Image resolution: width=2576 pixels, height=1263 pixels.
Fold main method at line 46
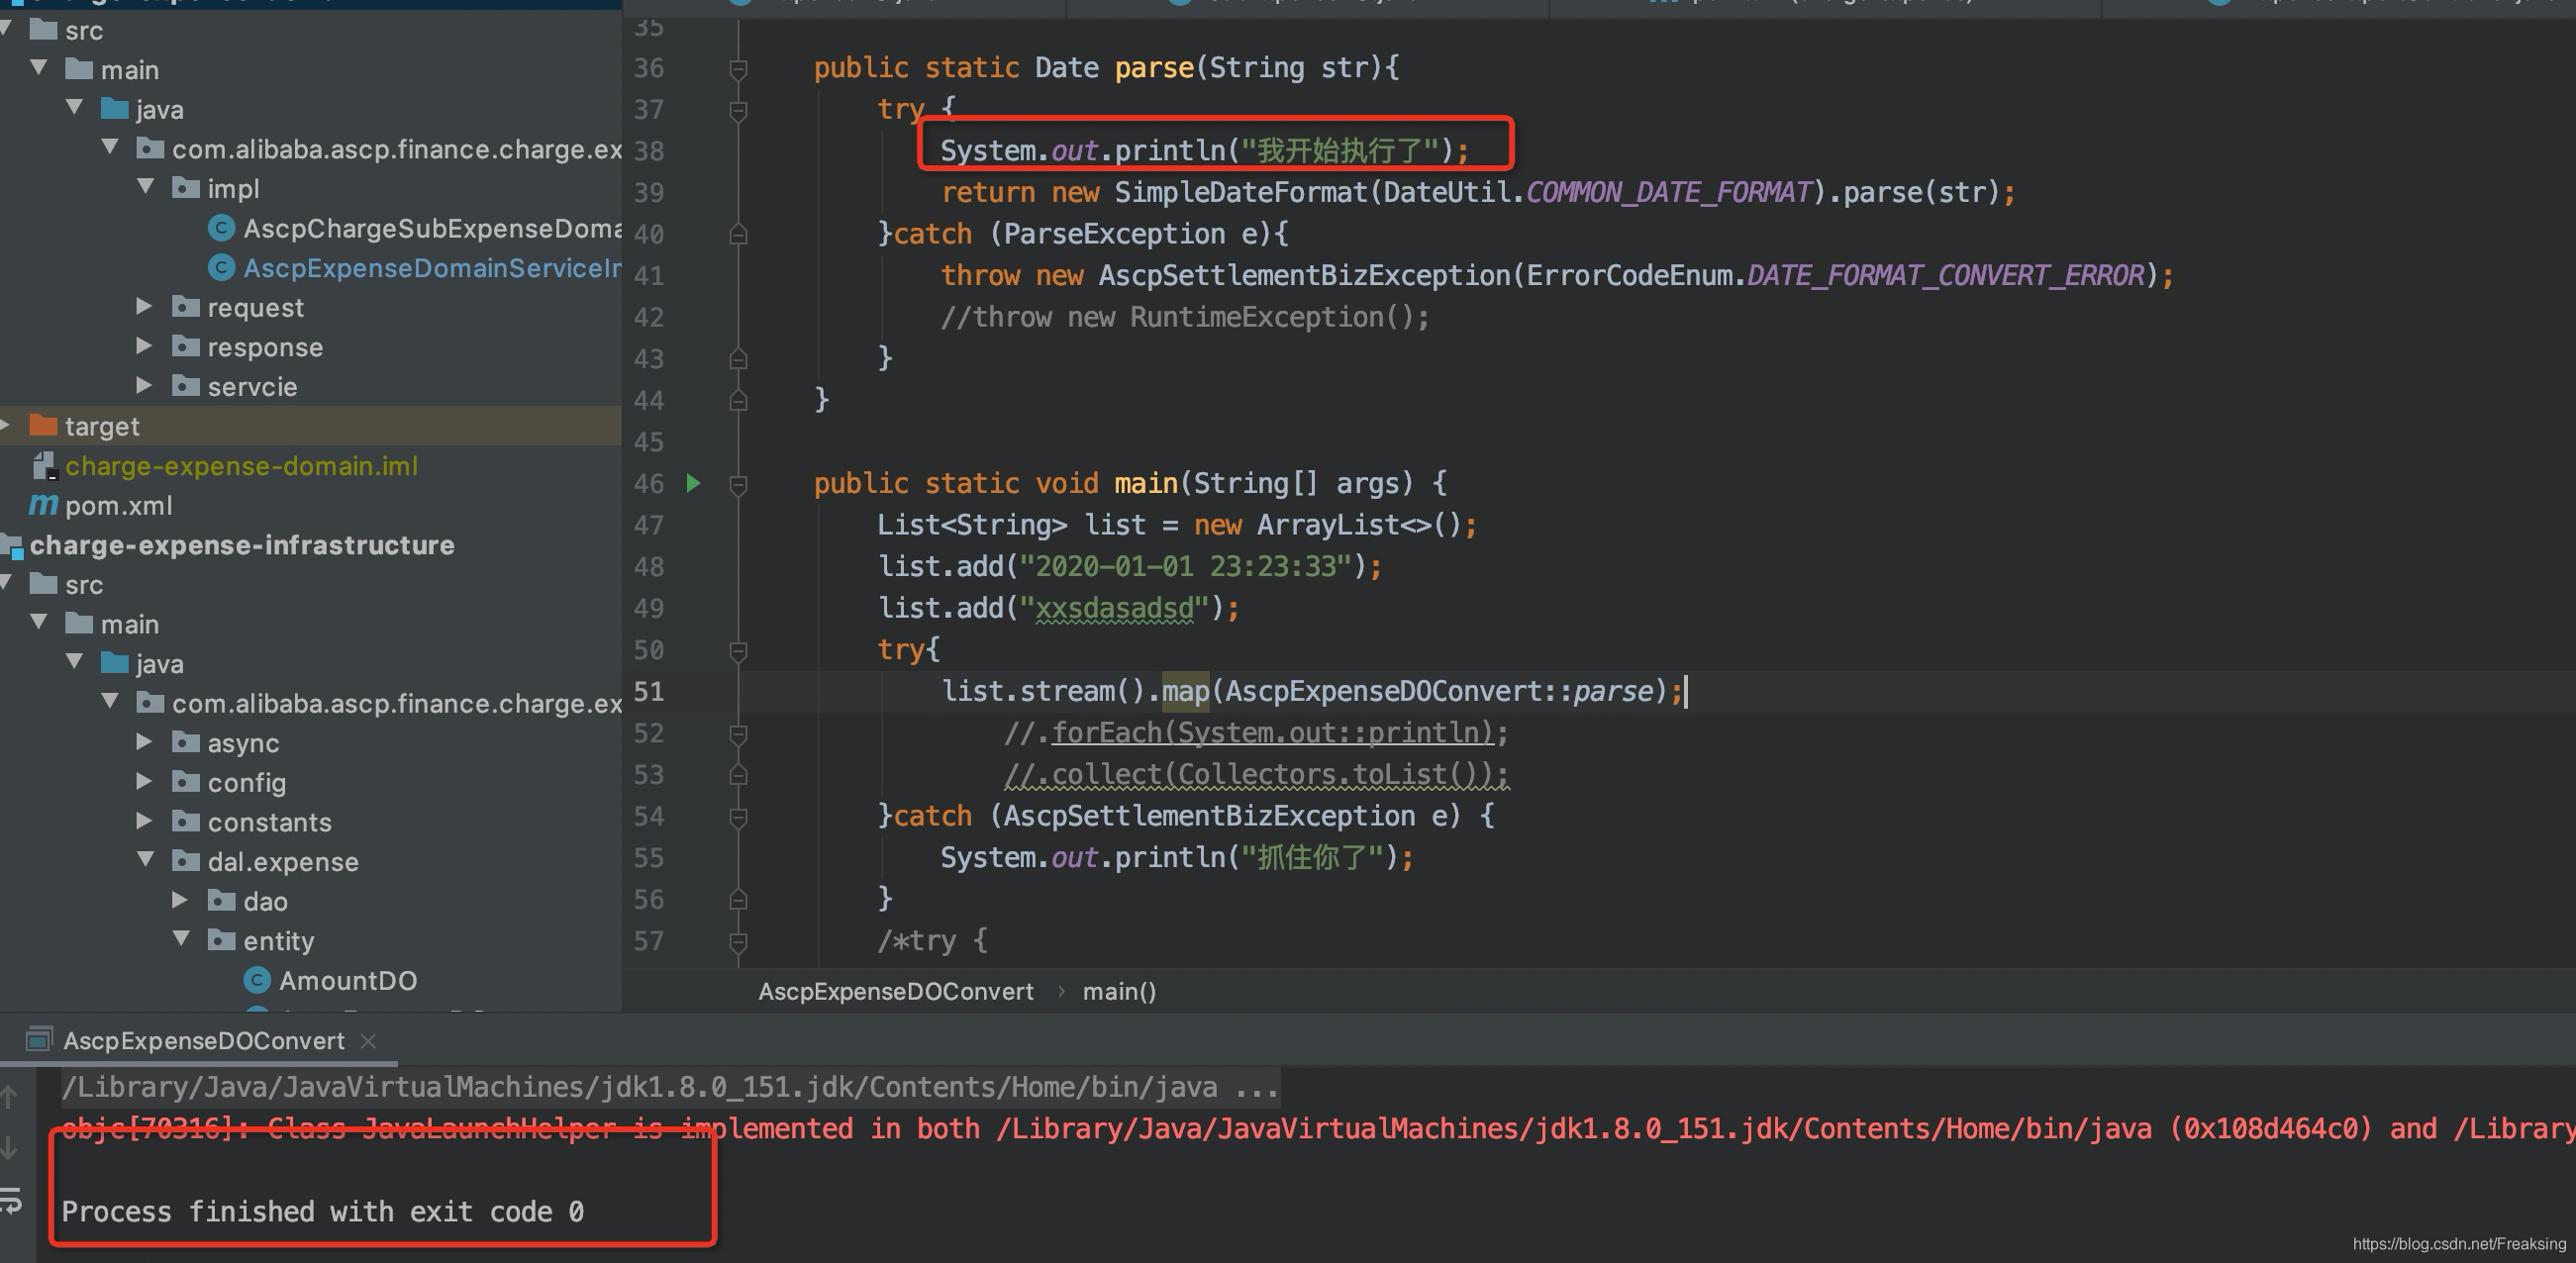pos(738,485)
